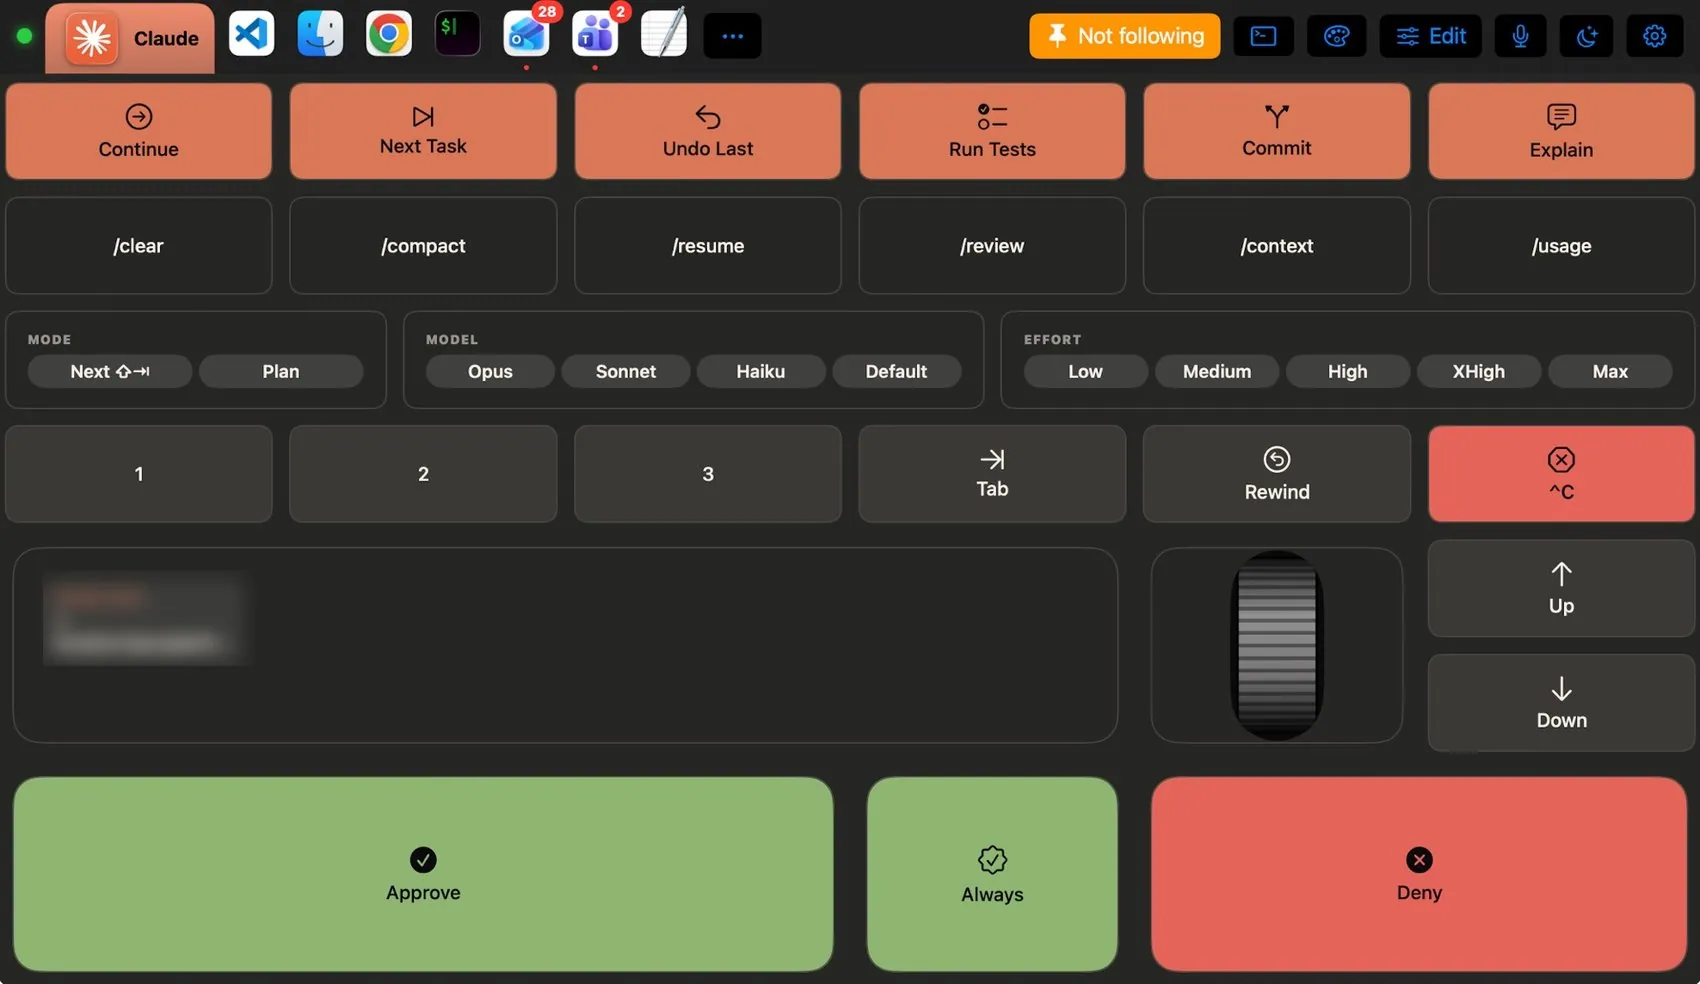Open Outlook with 28 badge

click(527, 34)
